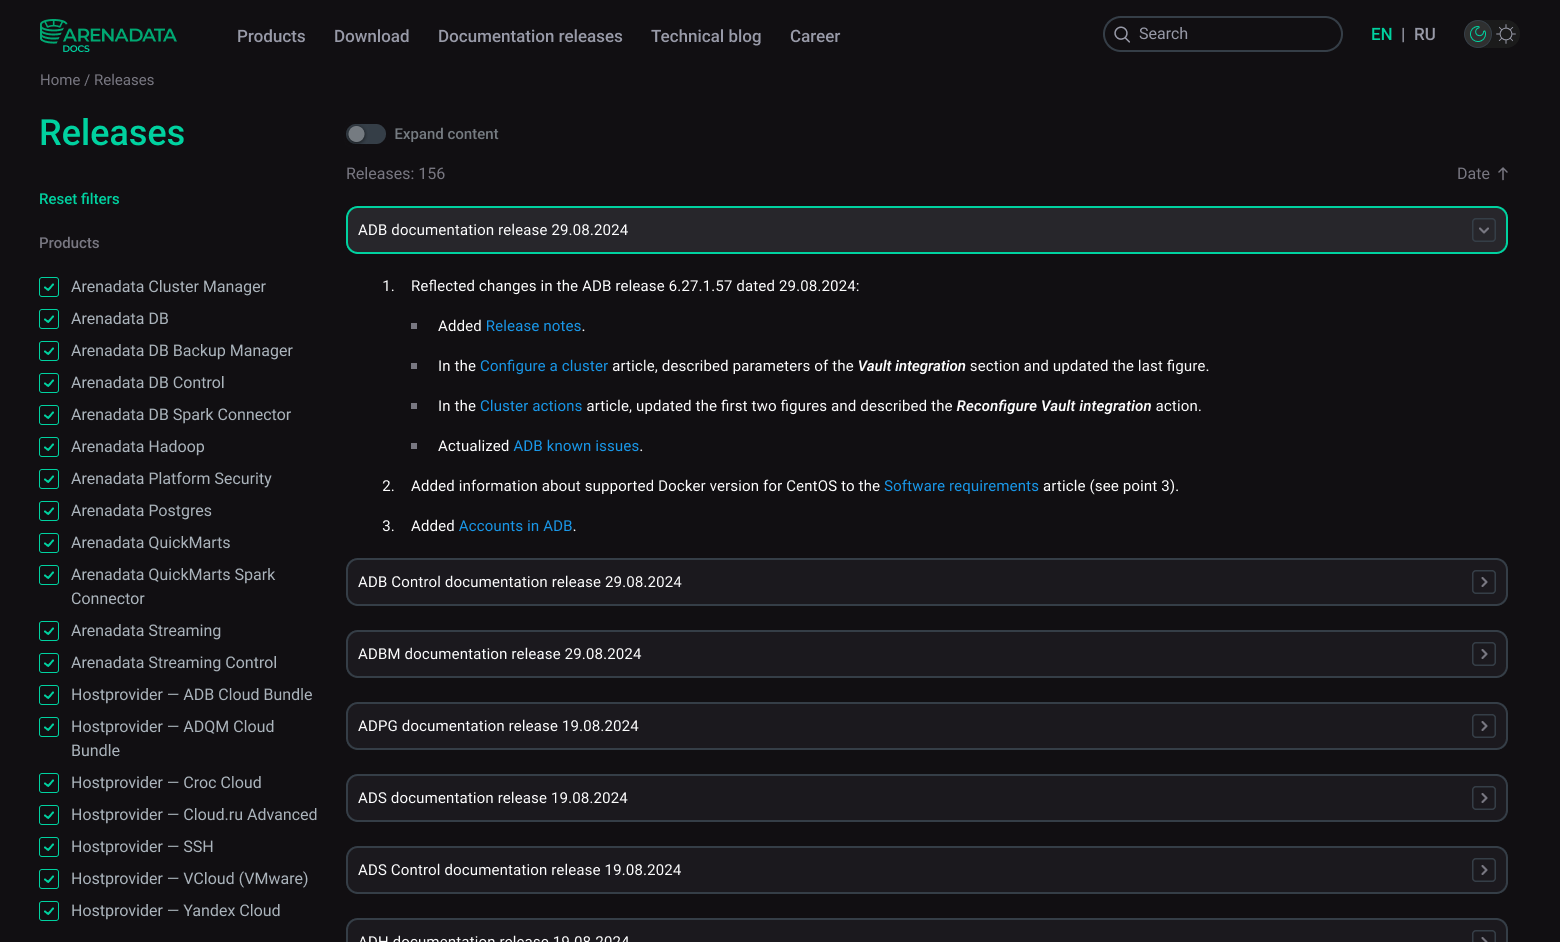Expand ADBM documentation release 29.08.2024

[x=1483, y=654]
